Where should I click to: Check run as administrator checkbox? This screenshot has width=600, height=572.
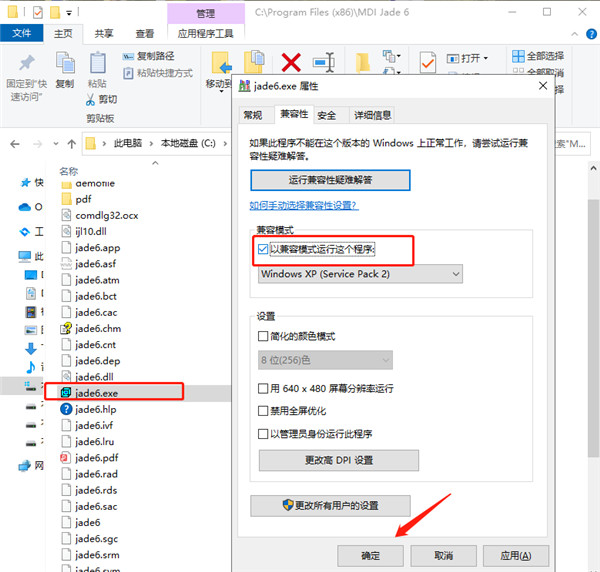click(263, 434)
